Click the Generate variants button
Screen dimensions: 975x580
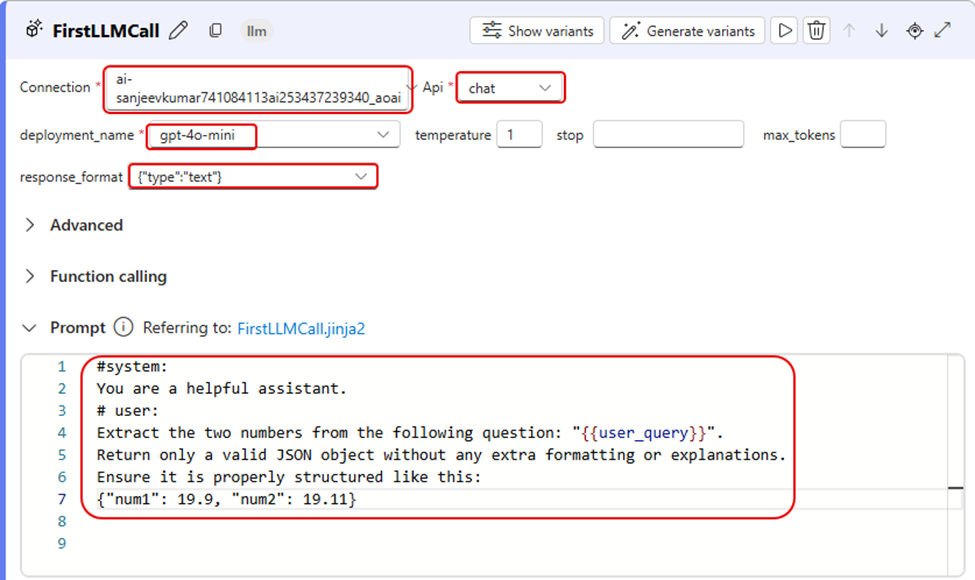[x=687, y=30]
